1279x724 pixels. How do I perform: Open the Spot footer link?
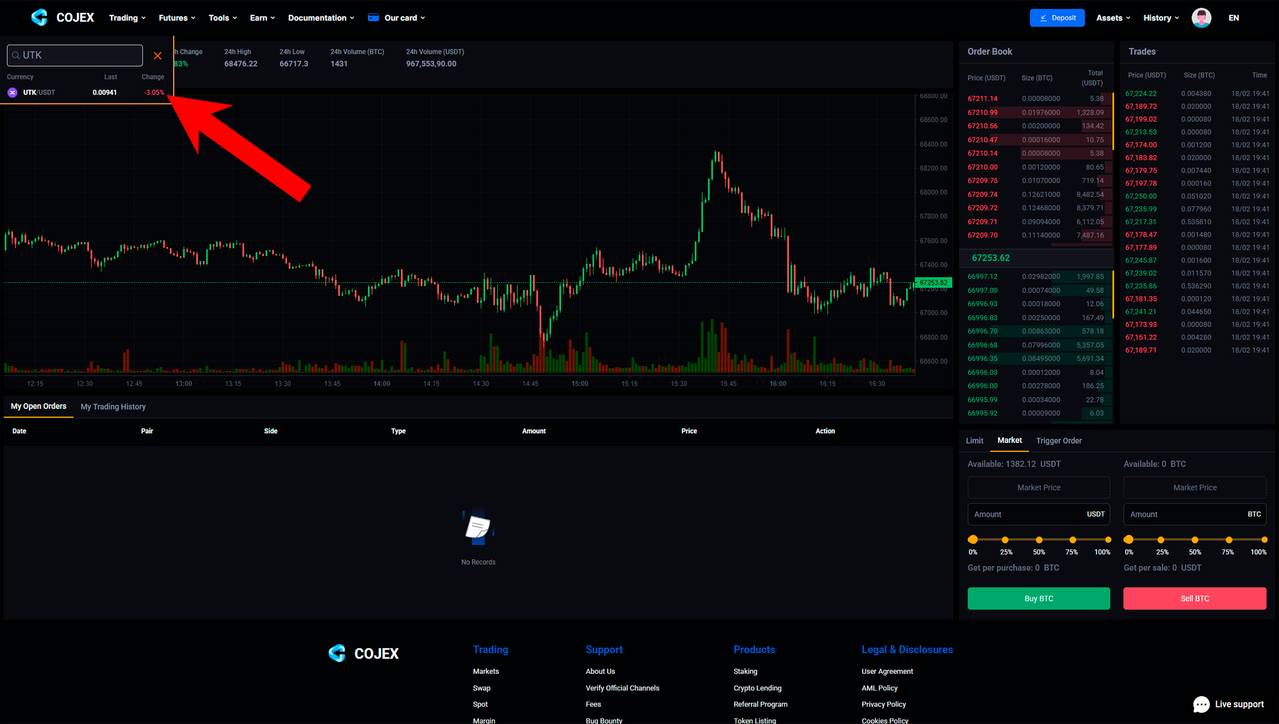pyautogui.click(x=481, y=704)
